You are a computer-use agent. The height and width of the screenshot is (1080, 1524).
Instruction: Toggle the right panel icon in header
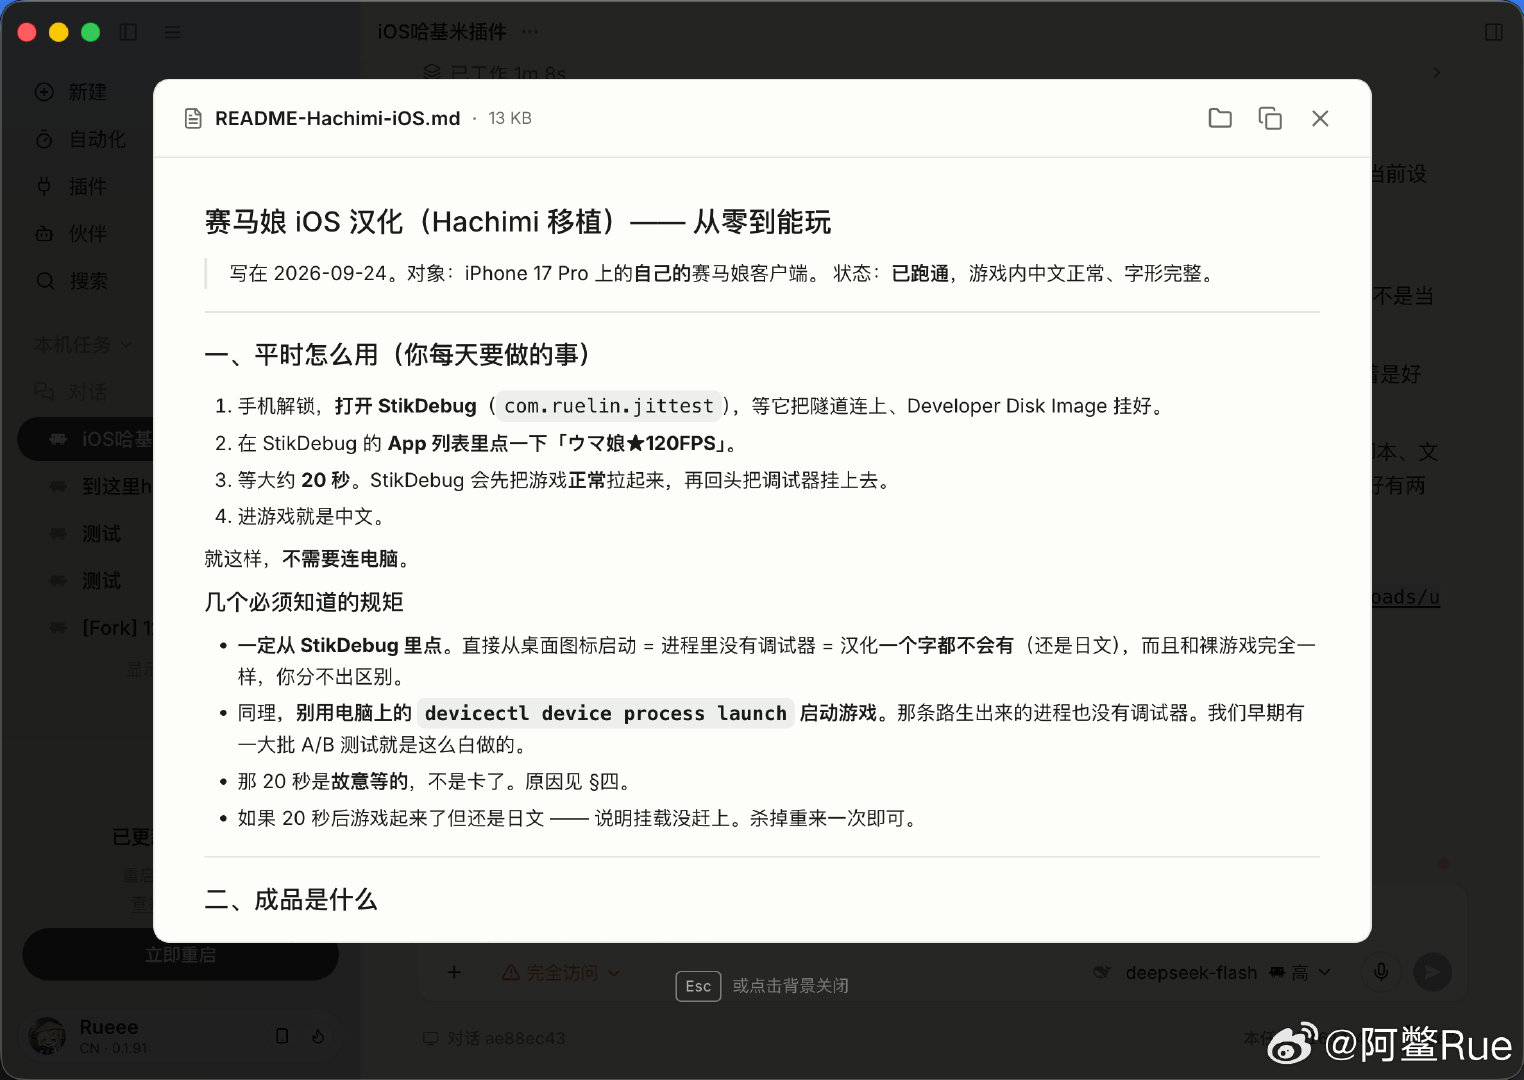[1494, 32]
